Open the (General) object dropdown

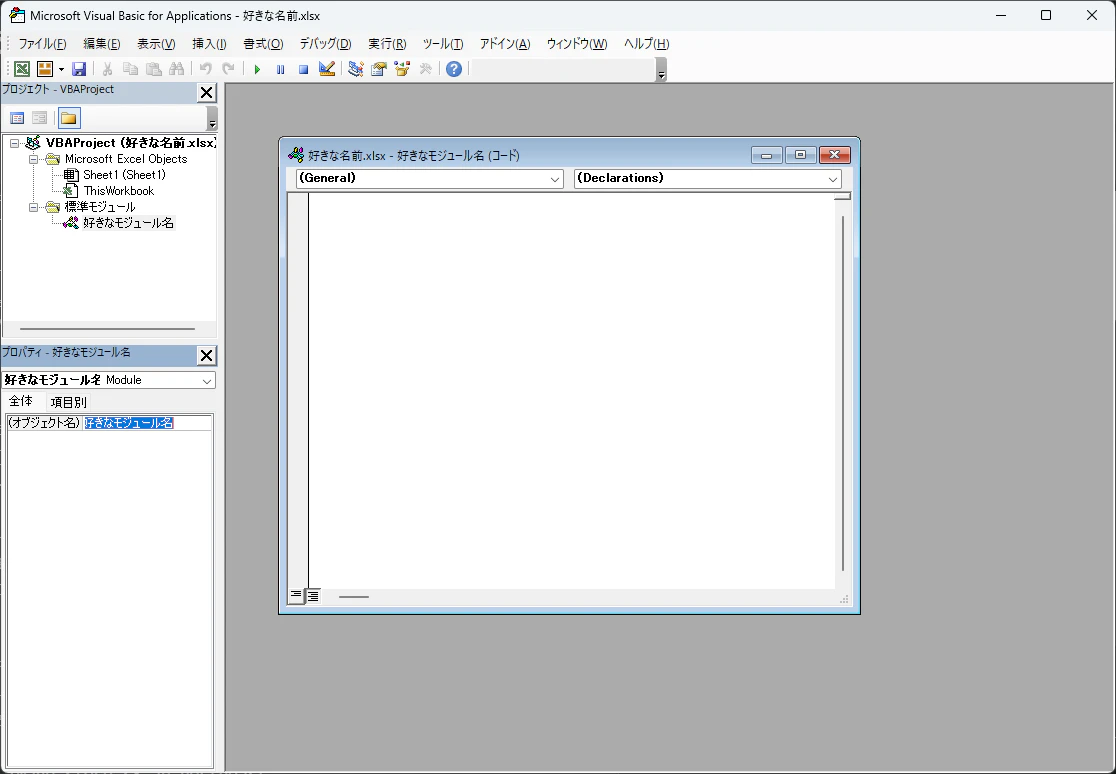(555, 179)
